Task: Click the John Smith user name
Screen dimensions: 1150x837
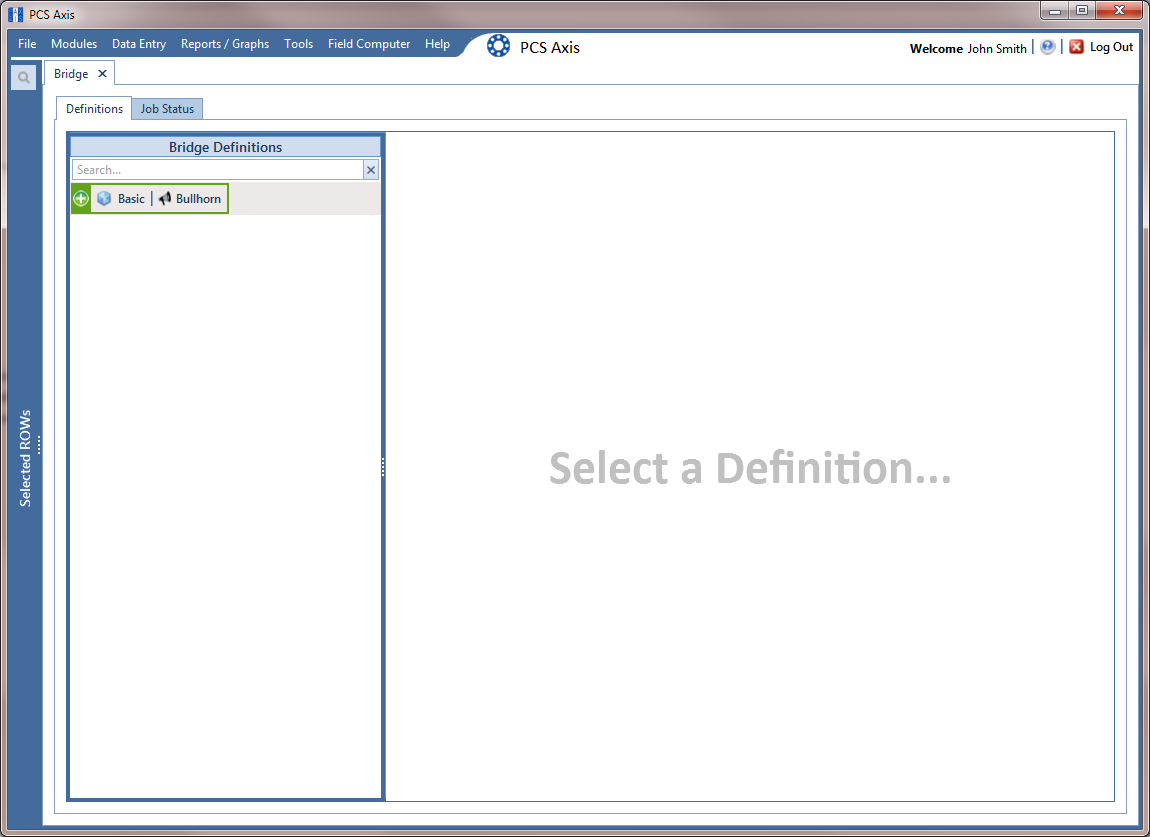Action: (x=996, y=48)
